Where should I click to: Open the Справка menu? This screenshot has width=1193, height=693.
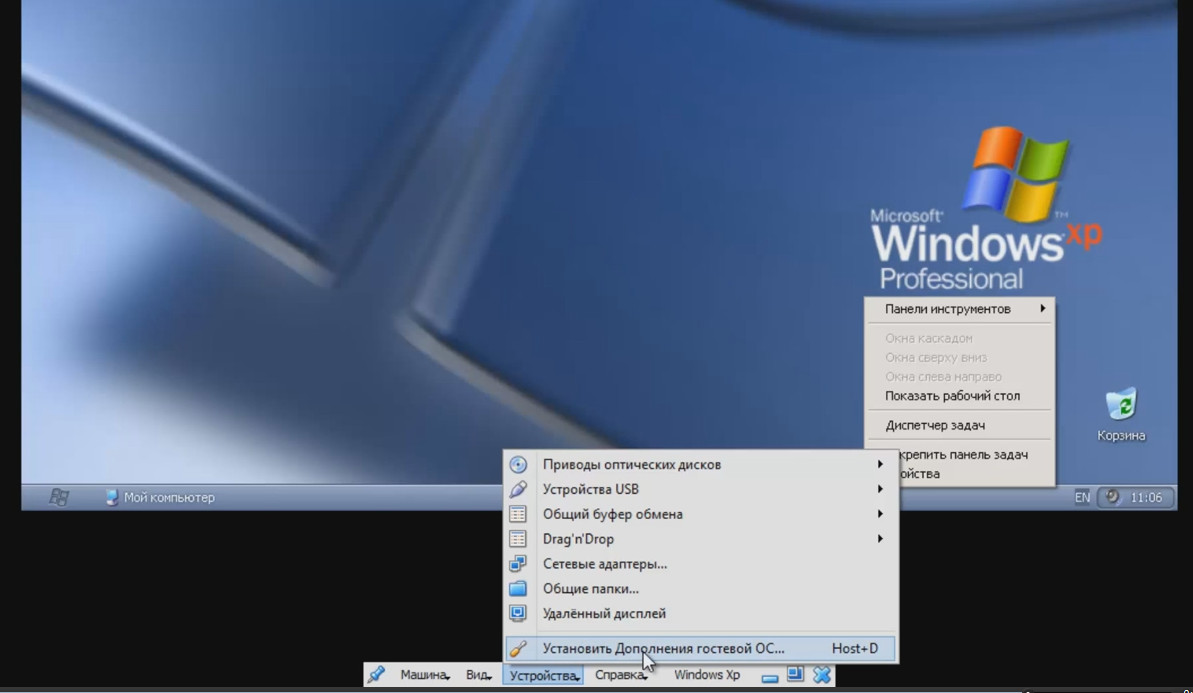(620, 675)
